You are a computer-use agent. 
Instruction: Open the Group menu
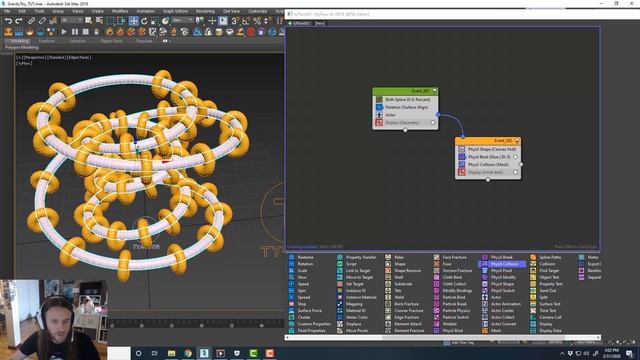pos(58,11)
